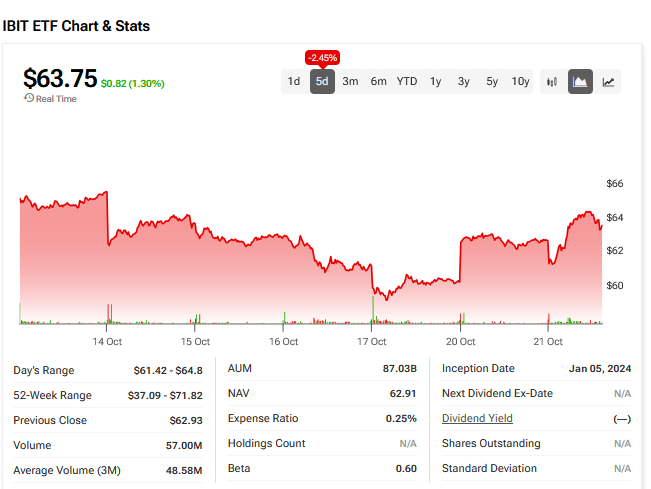Show the 3m time range
This screenshot has width=651, height=489.
click(350, 82)
